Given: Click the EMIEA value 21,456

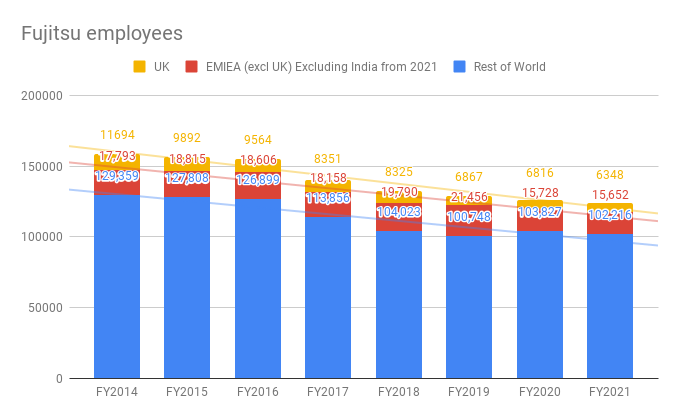Looking at the screenshot, I should coord(469,197).
